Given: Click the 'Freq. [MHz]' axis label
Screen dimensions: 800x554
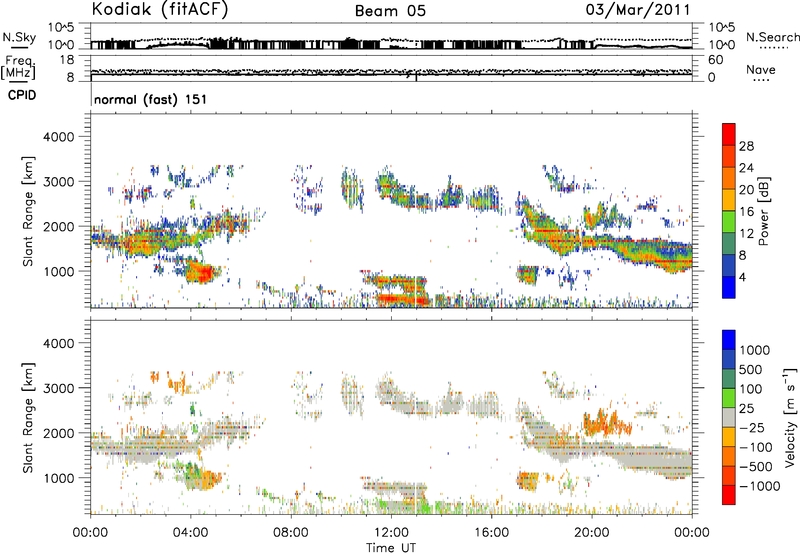Looking at the screenshot, I should pyautogui.click(x=18, y=67).
